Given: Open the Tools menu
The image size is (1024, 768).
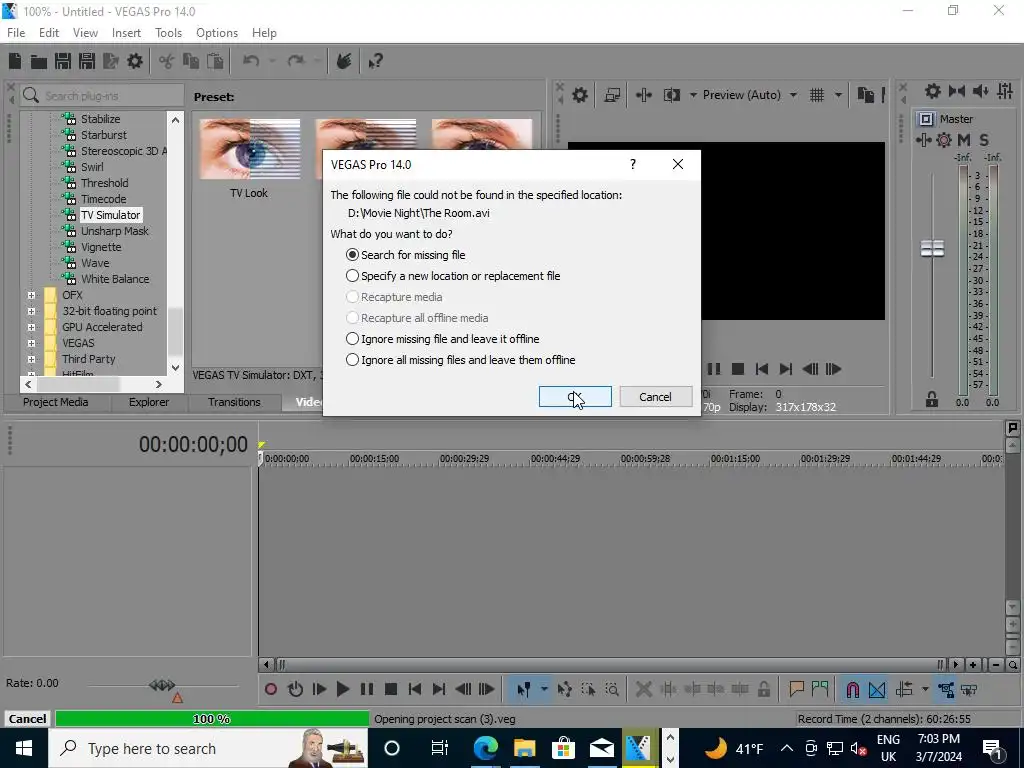Looking at the screenshot, I should pos(168,33).
